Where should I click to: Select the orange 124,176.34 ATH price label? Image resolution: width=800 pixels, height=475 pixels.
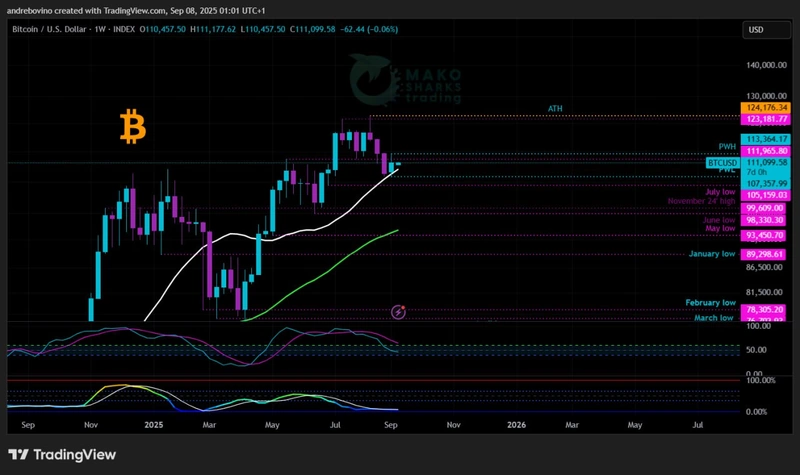click(765, 107)
